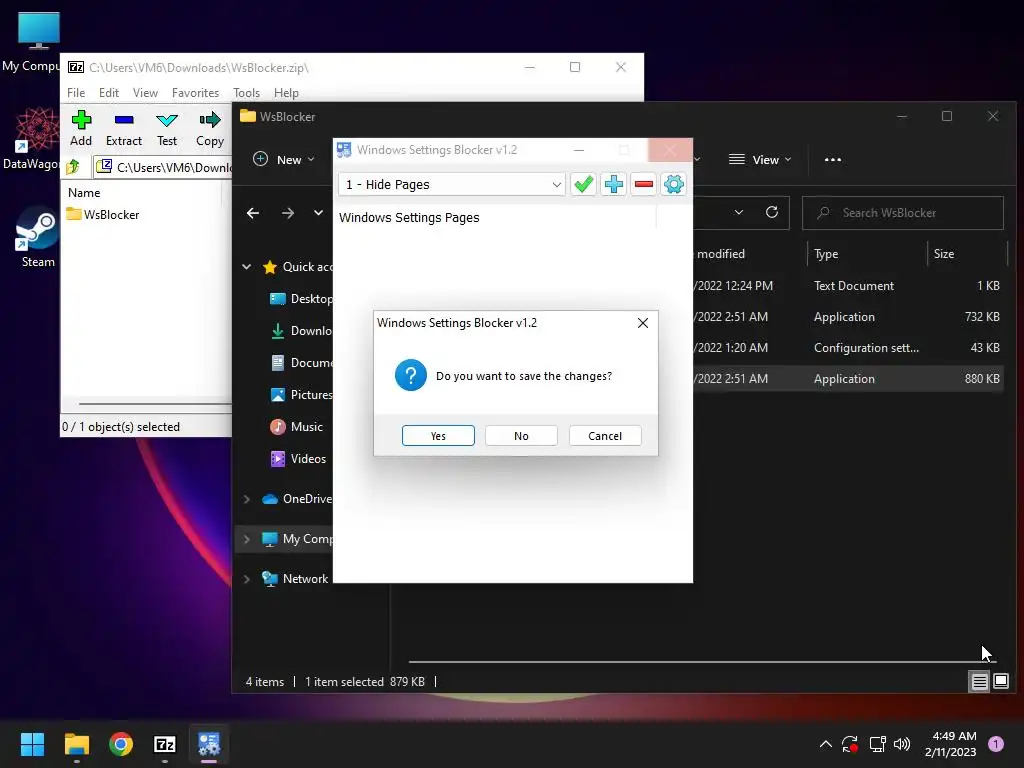Viewport: 1024px width, 768px height.
Task: Open the My Computer desktop icon
Action: (x=31, y=42)
